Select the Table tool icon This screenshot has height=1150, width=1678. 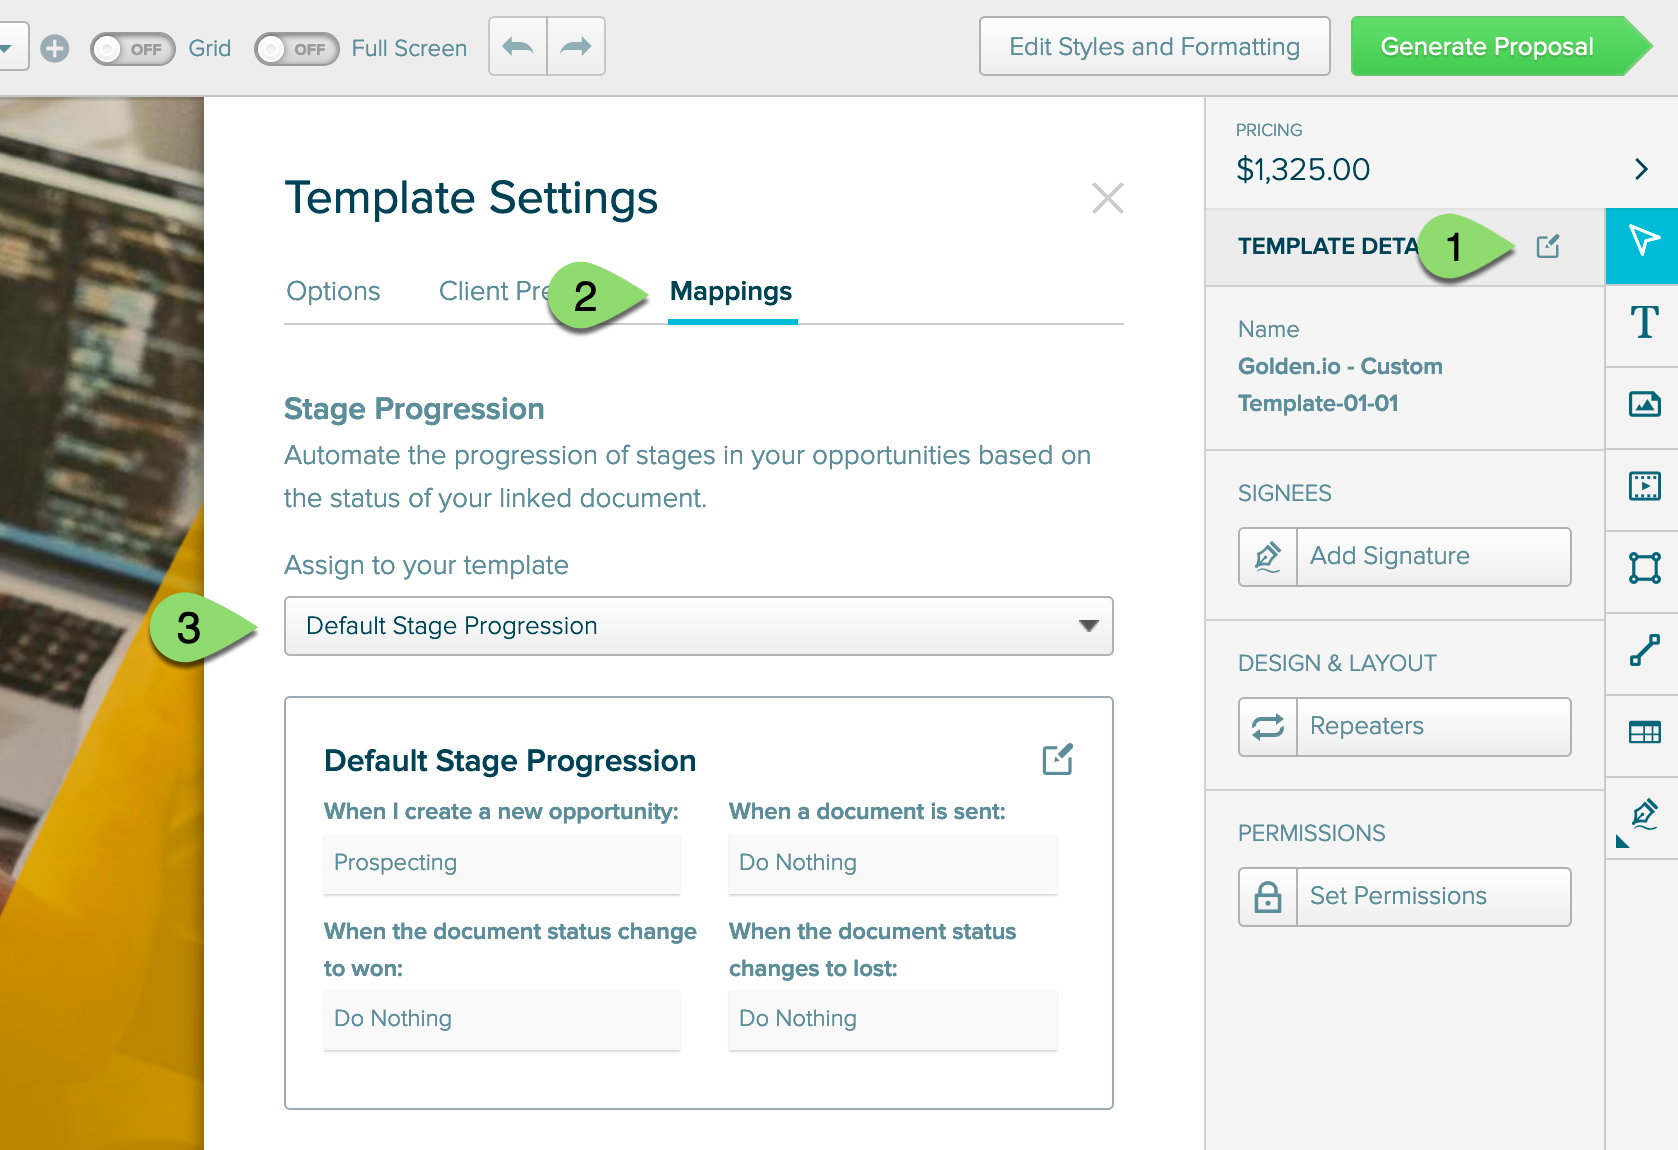tap(1643, 732)
